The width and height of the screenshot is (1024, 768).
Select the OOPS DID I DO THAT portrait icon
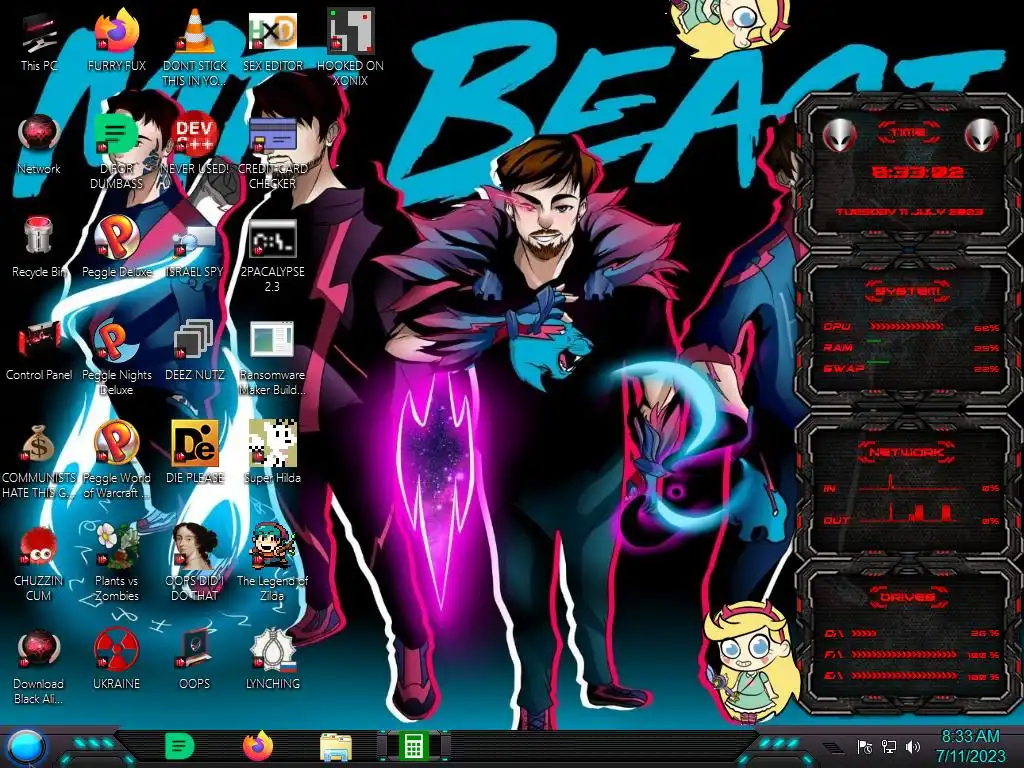coord(195,562)
